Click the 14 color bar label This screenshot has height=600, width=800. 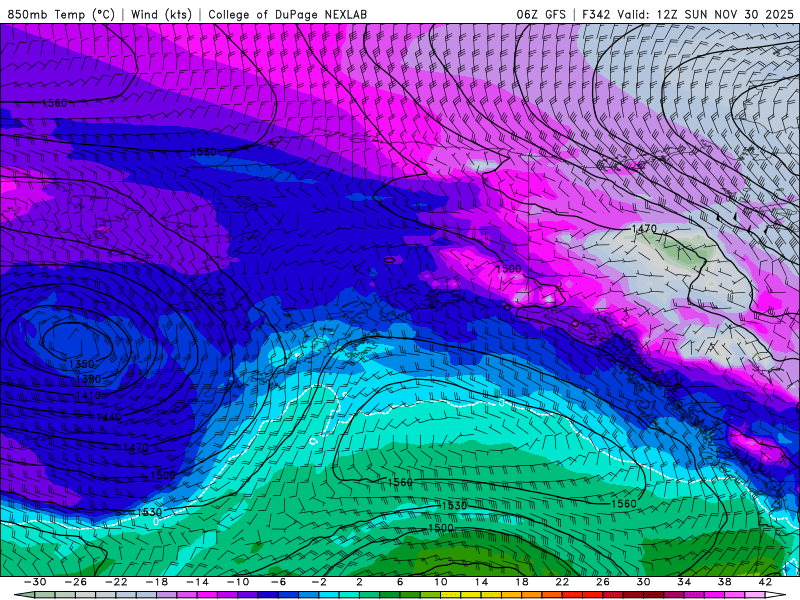coord(481,582)
